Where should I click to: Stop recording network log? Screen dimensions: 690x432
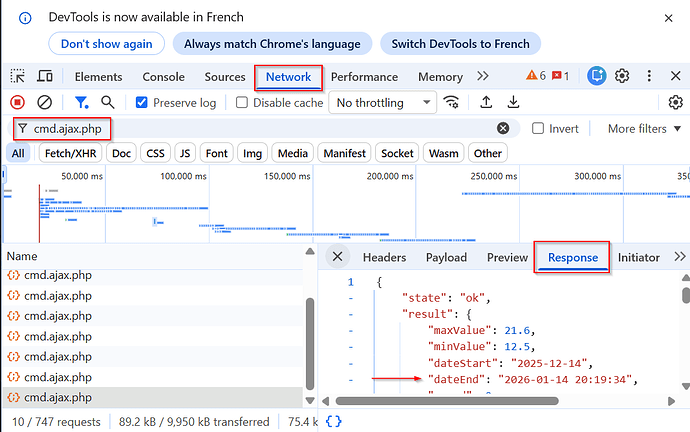click(18, 102)
